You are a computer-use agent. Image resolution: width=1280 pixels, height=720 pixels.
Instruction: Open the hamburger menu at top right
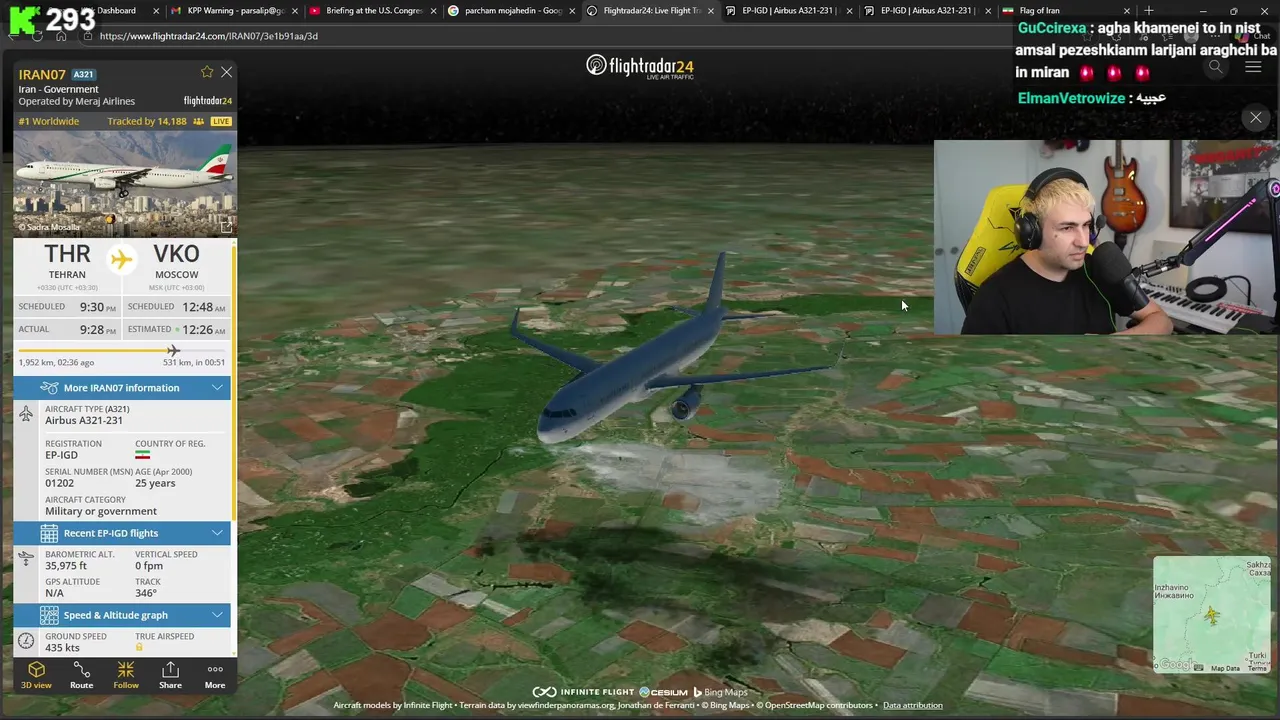(x=1253, y=67)
